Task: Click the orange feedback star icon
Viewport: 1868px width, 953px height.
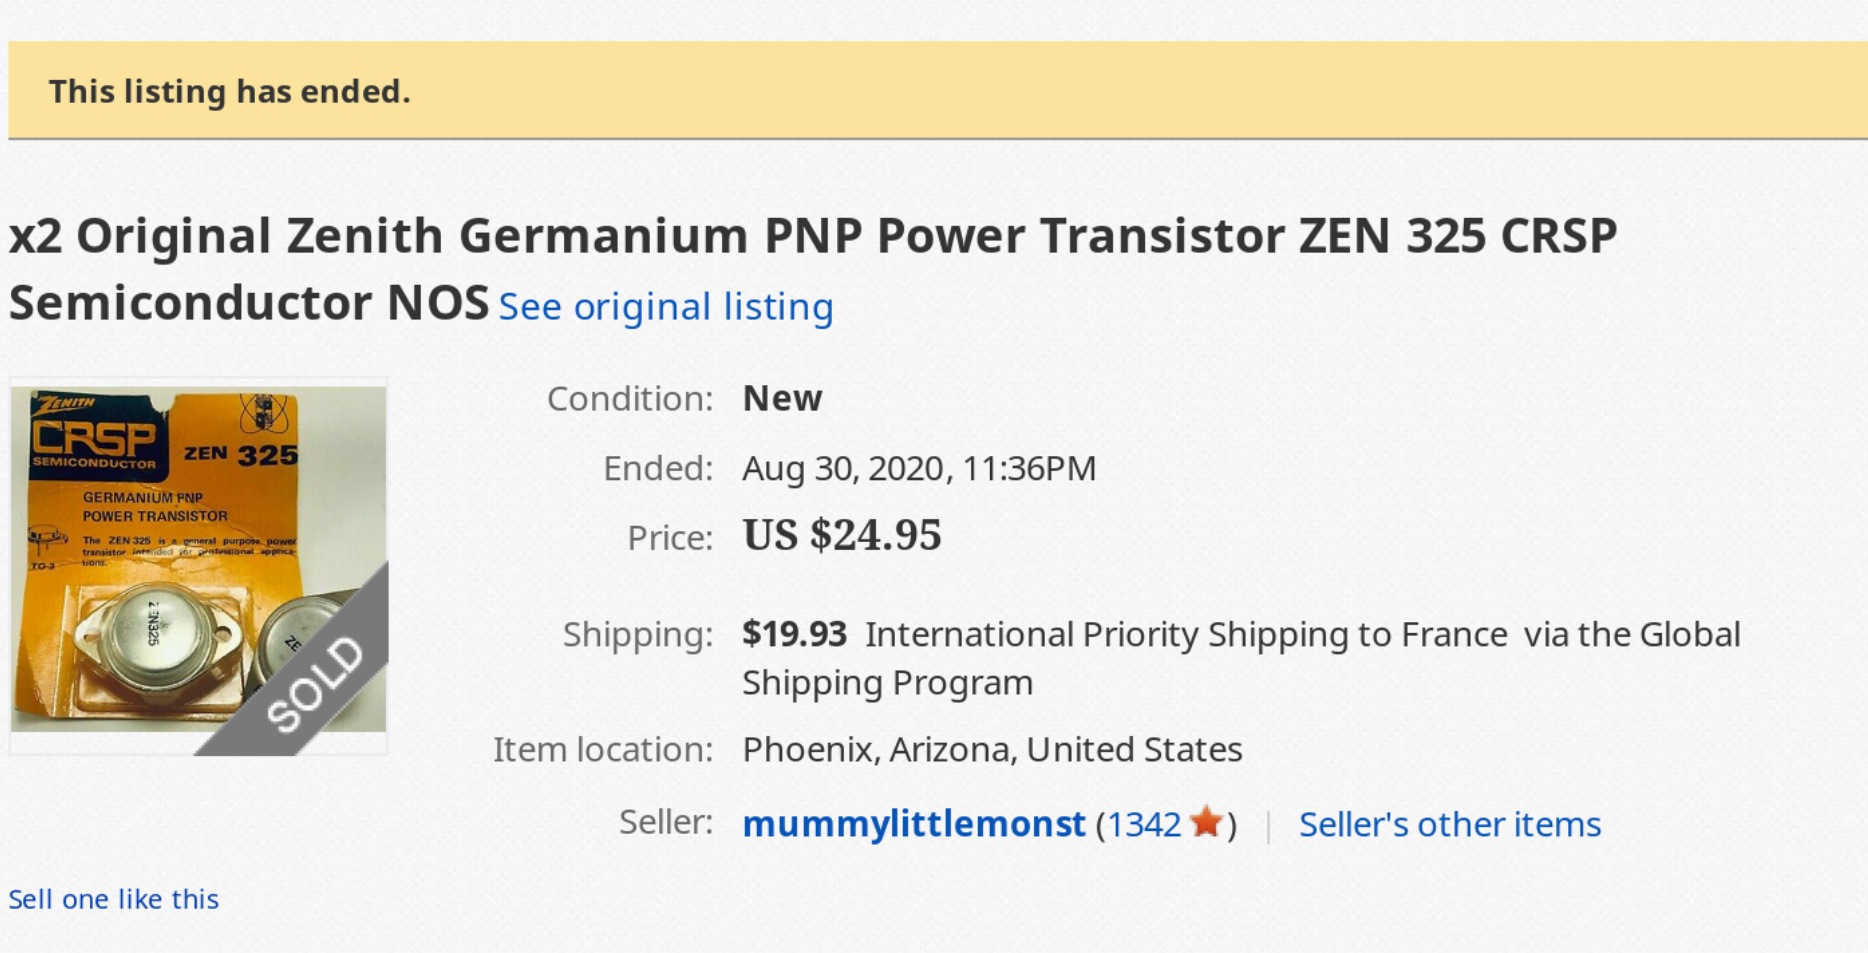Action: tap(1207, 822)
